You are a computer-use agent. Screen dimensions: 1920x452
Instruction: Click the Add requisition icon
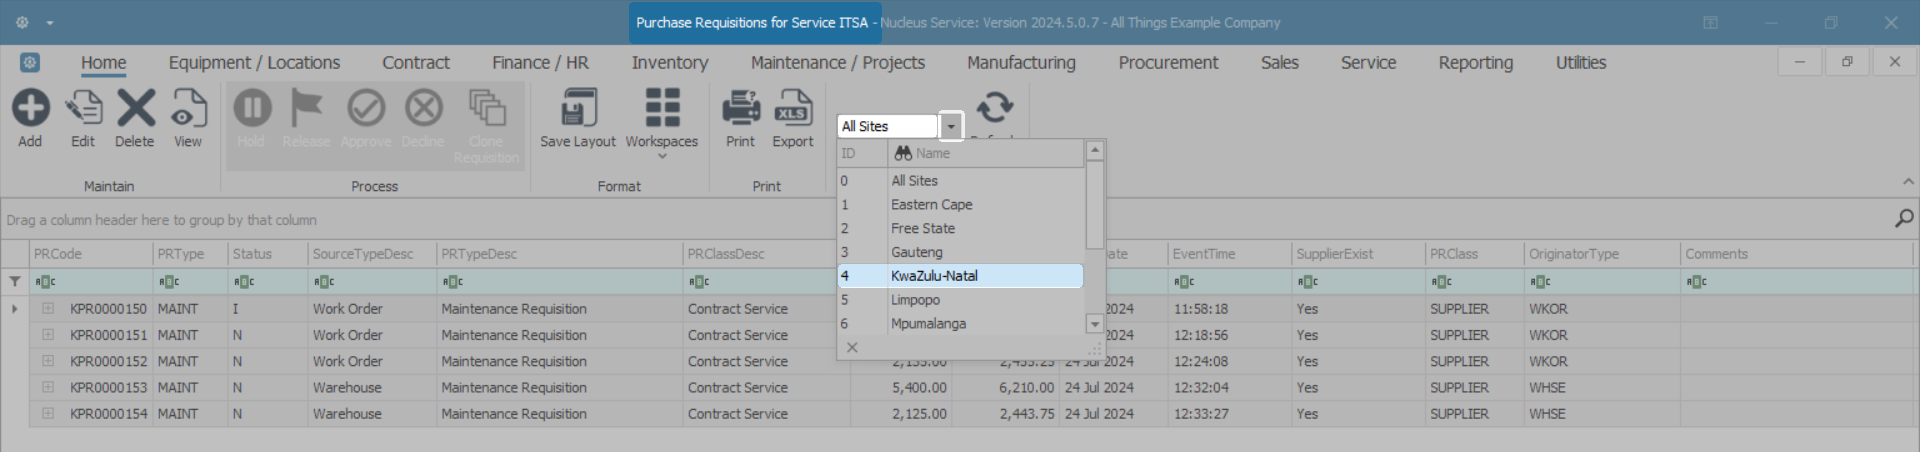tap(30, 109)
